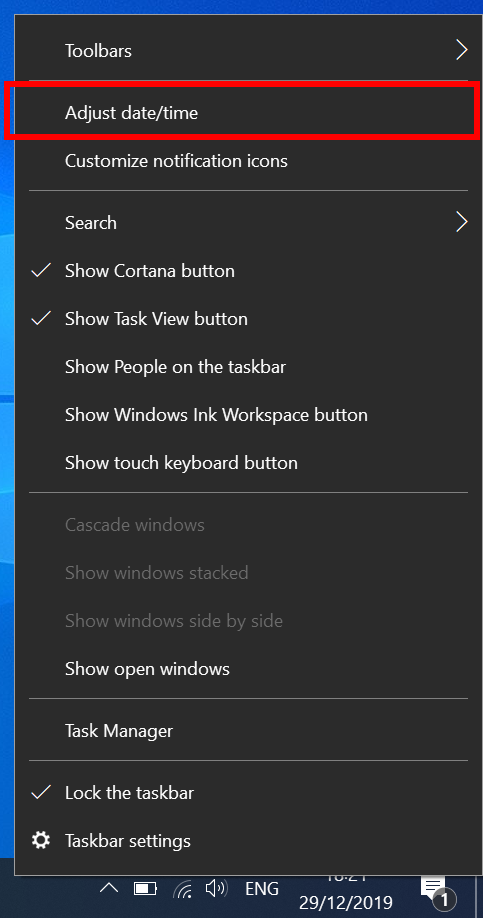The image size is (483, 918).
Task: Switch input language ENG indicator
Action: pyautogui.click(x=262, y=889)
